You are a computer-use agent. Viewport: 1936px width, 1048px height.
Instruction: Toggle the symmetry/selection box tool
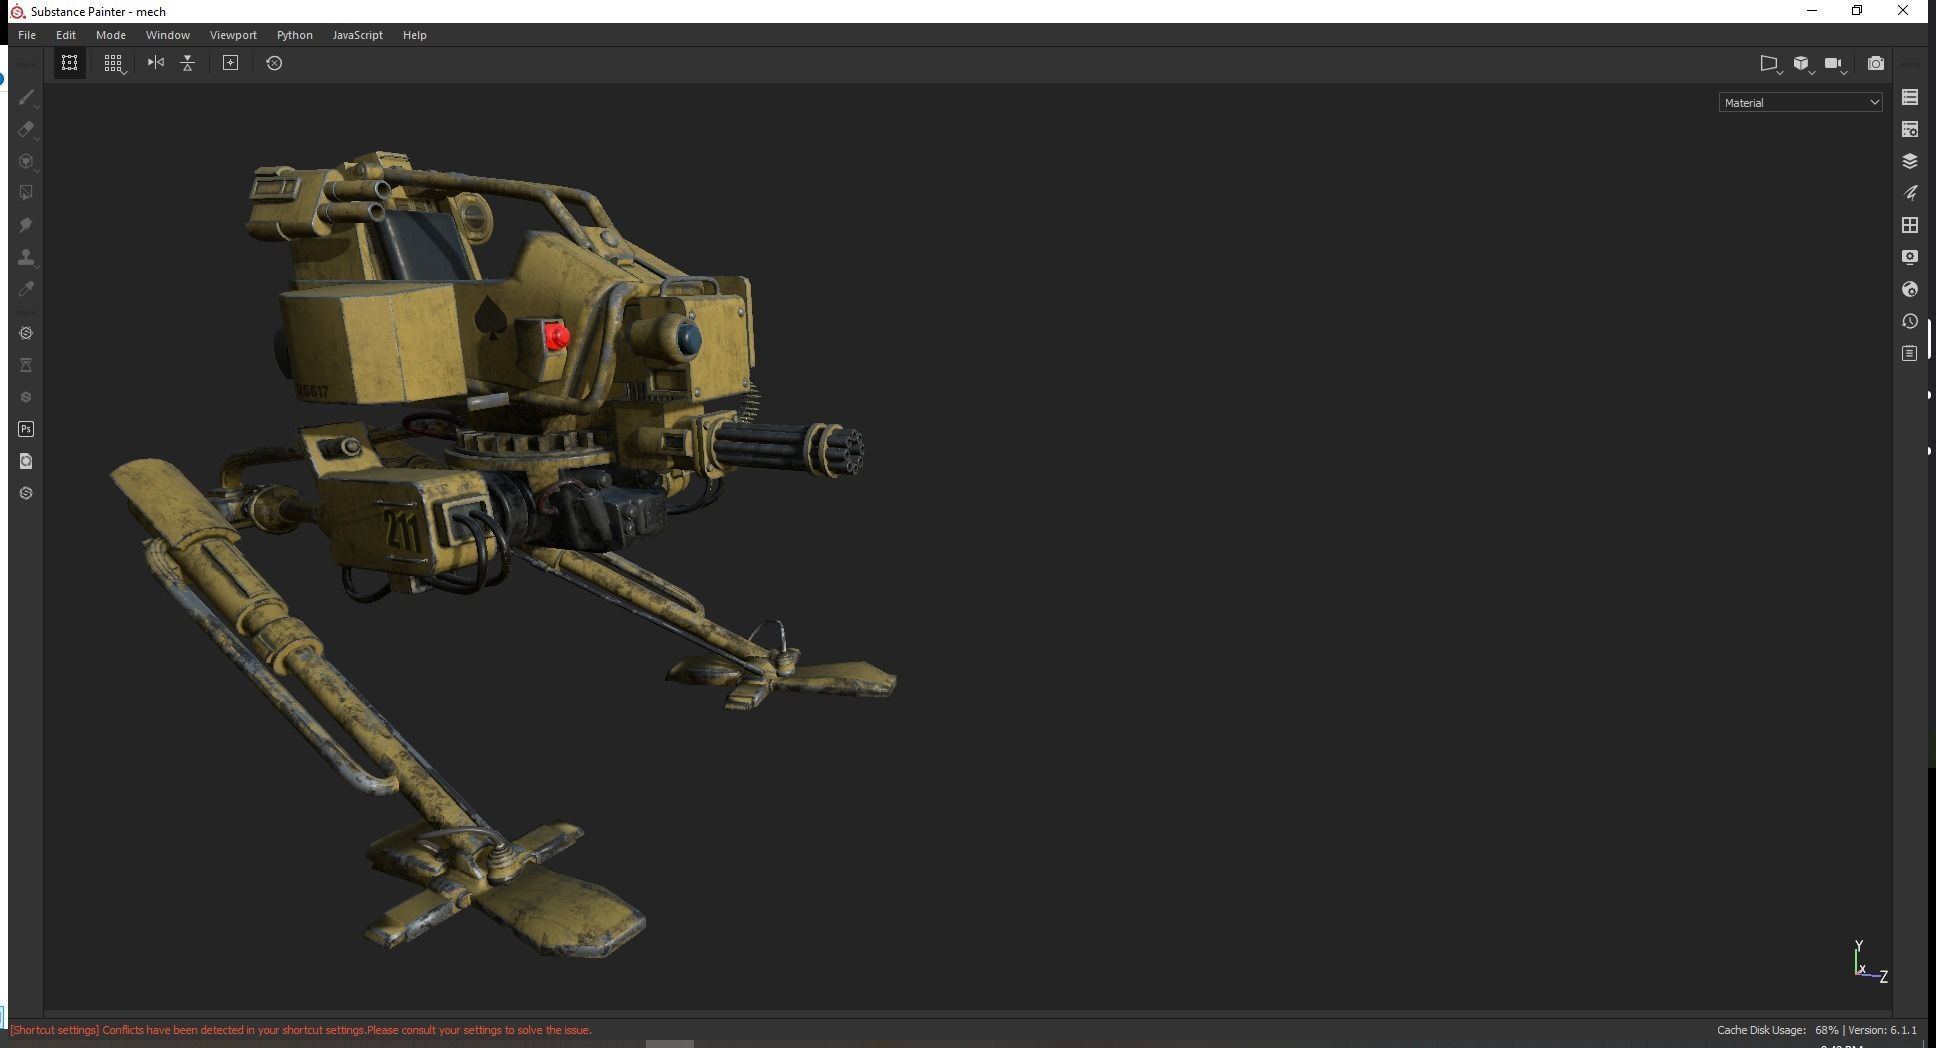pos(69,63)
